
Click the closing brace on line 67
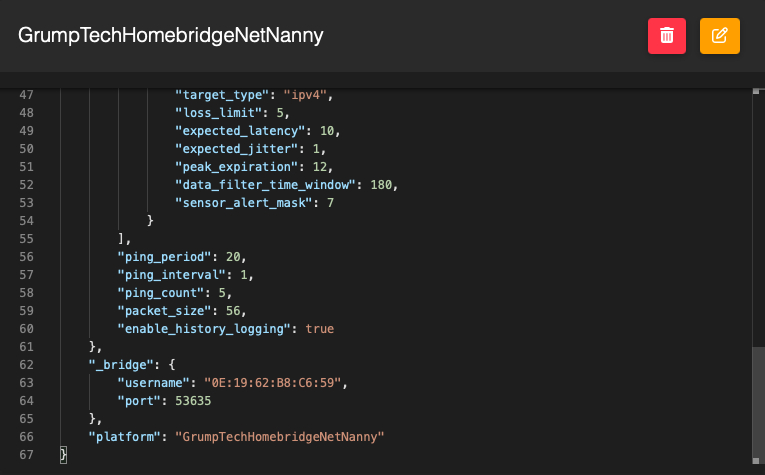tap(63, 455)
